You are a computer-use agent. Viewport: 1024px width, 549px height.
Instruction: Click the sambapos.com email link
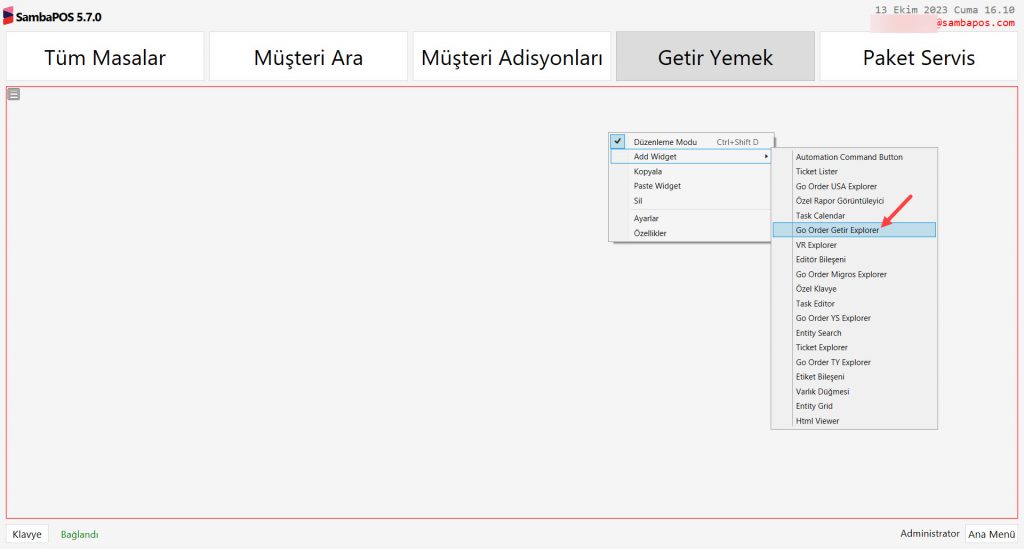(x=975, y=22)
